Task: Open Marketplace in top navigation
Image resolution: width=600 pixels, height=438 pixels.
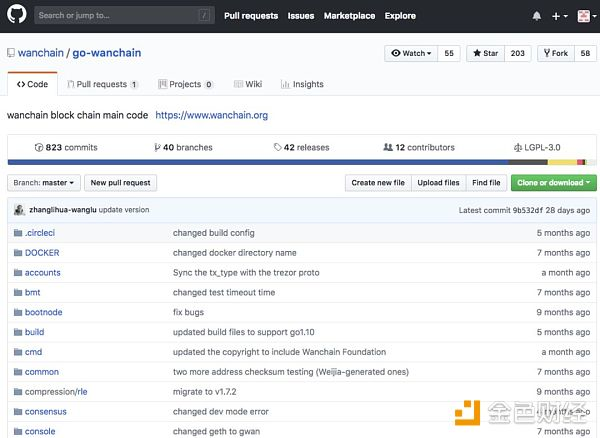Action: (349, 16)
